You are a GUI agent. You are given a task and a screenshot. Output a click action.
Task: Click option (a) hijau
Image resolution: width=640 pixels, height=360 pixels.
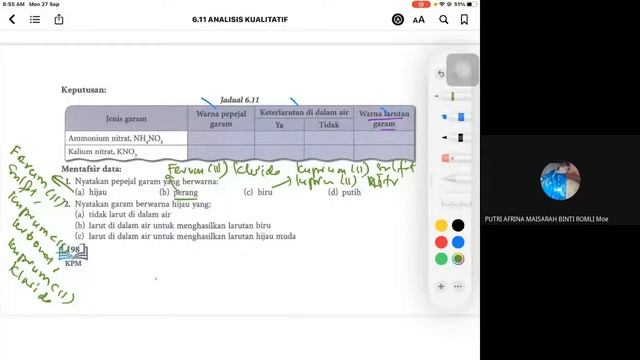(x=91, y=192)
